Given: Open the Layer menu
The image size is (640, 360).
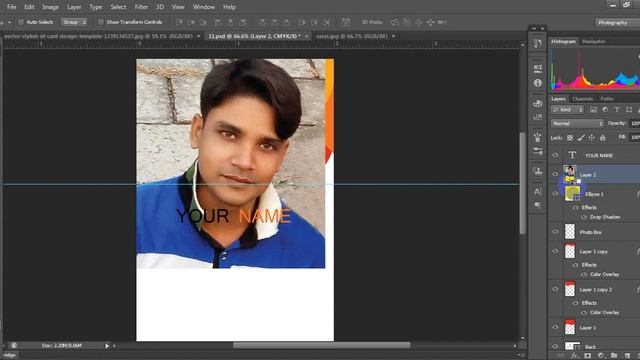Looking at the screenshot, I should pos(74,7).
